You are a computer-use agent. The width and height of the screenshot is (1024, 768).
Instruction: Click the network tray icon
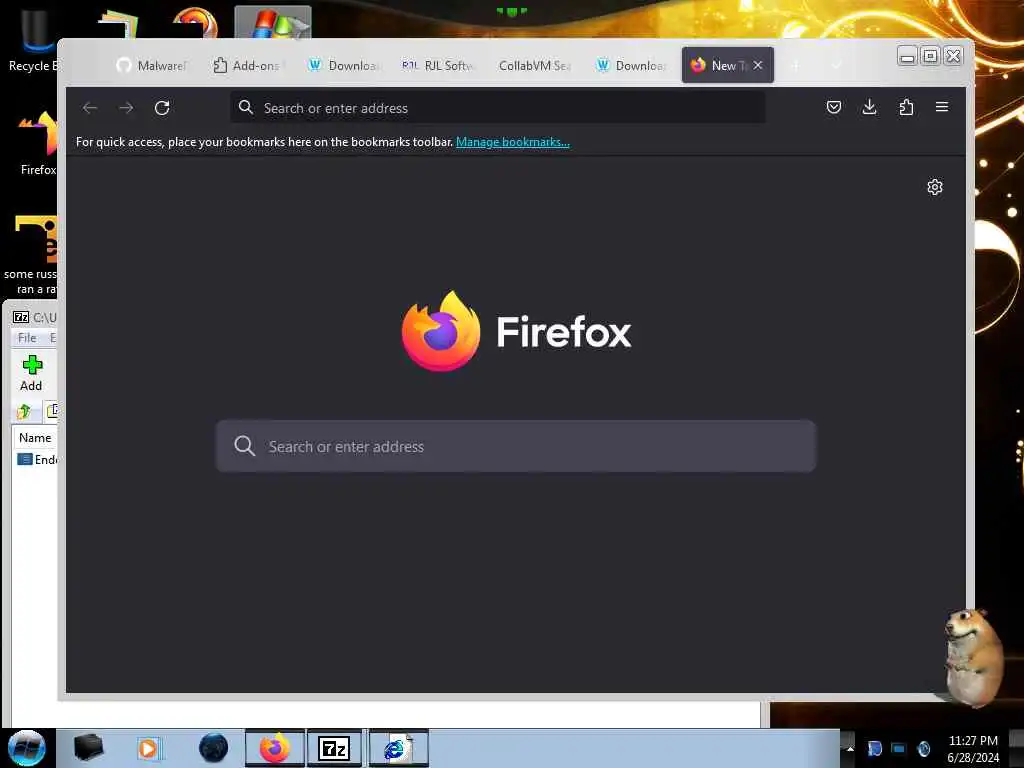coord(899,748)
